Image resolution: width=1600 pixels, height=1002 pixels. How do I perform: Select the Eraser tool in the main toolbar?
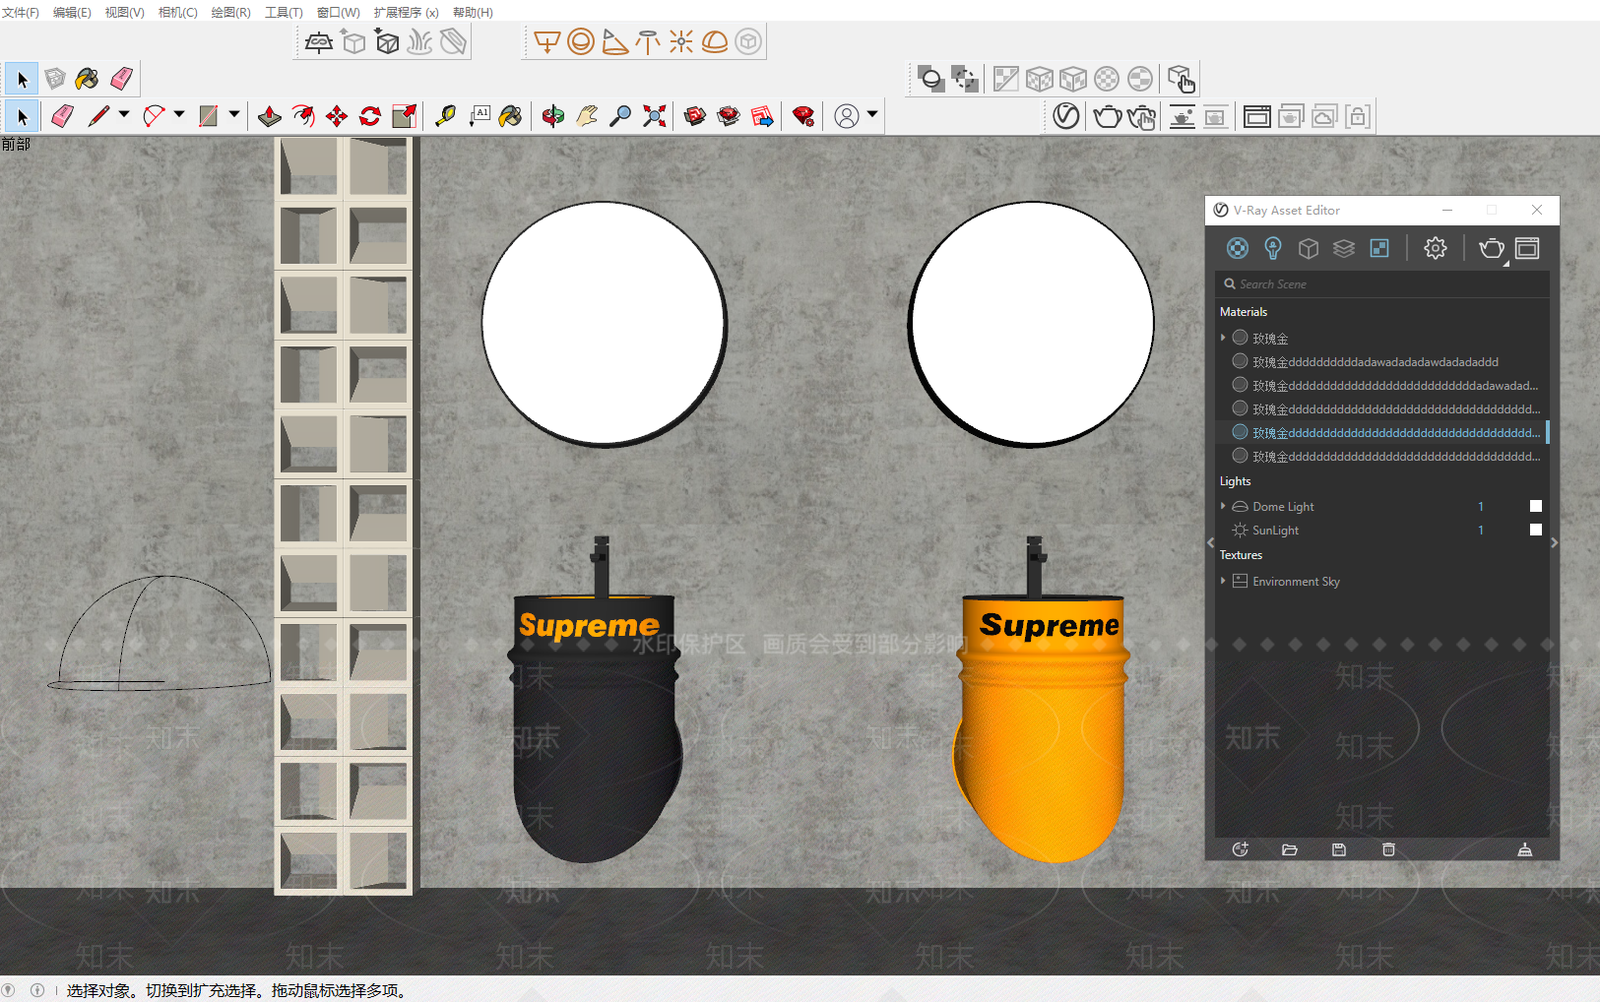pyautogui.click(x=62, y=117)
